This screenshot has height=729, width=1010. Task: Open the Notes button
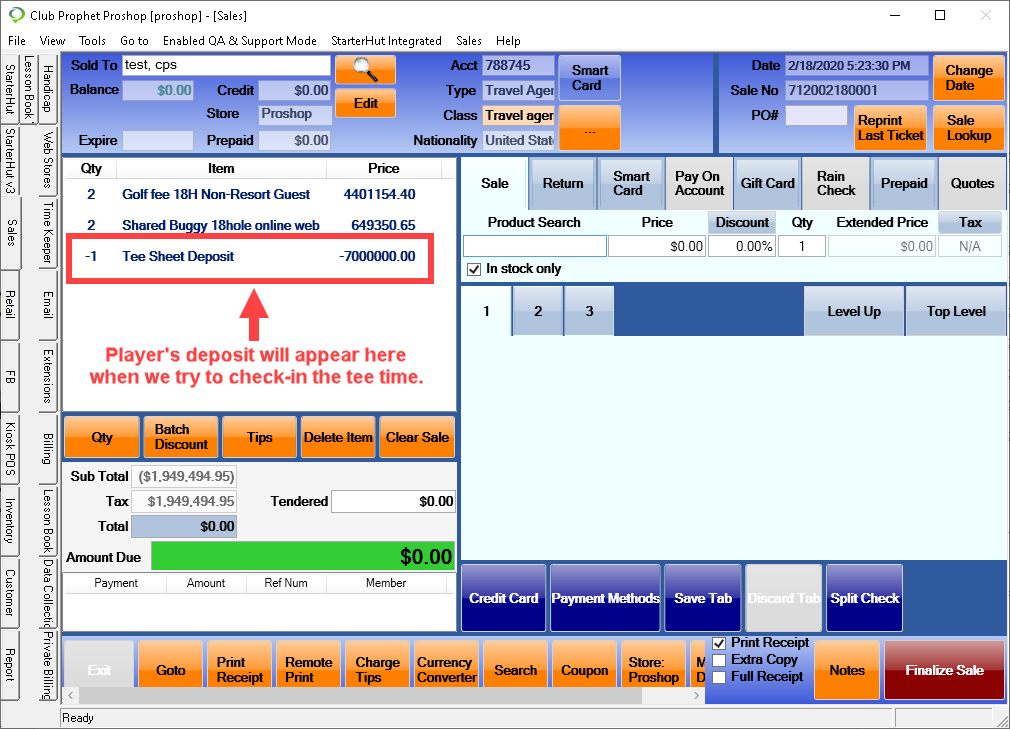(x=846, y=670)
